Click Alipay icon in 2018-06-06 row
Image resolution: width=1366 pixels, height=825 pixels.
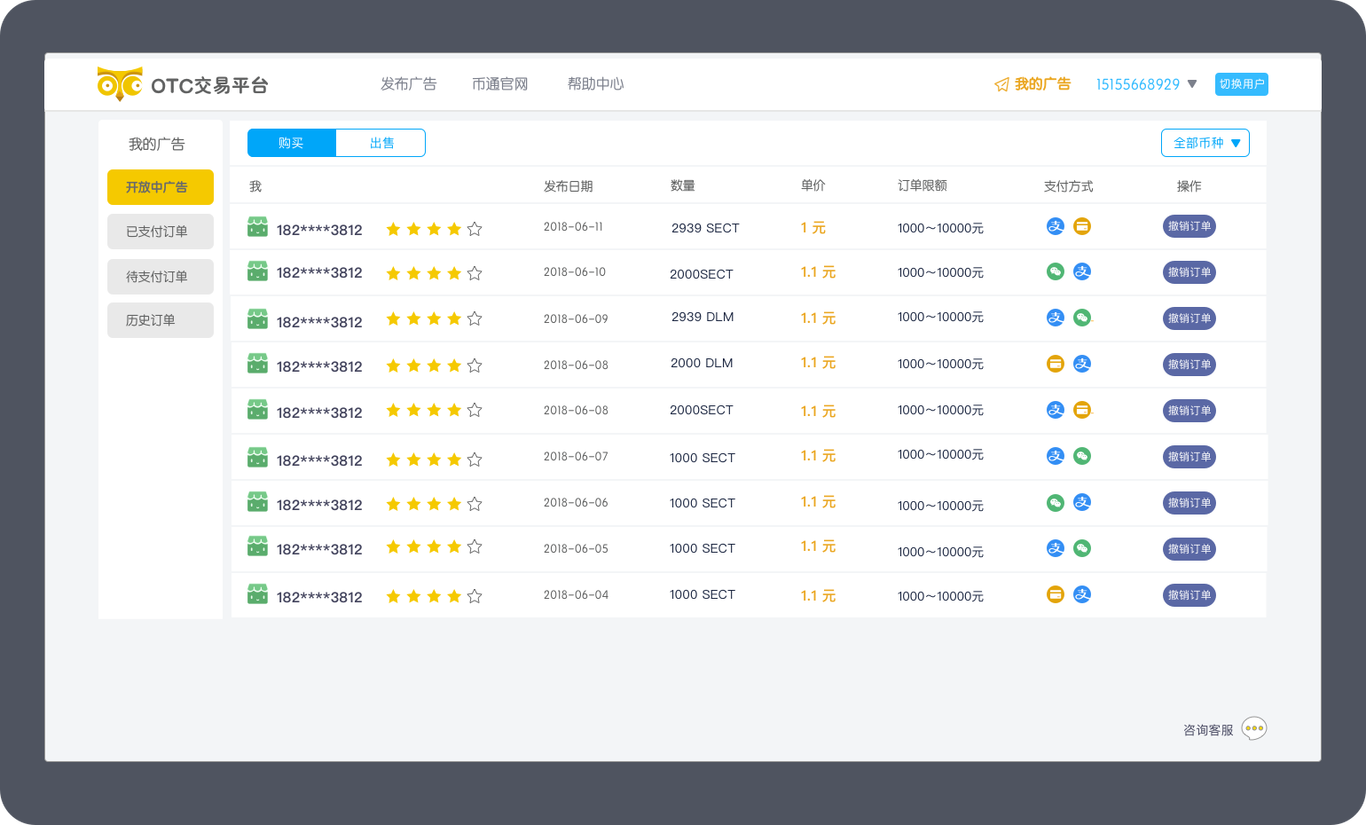click(1082, 503)
